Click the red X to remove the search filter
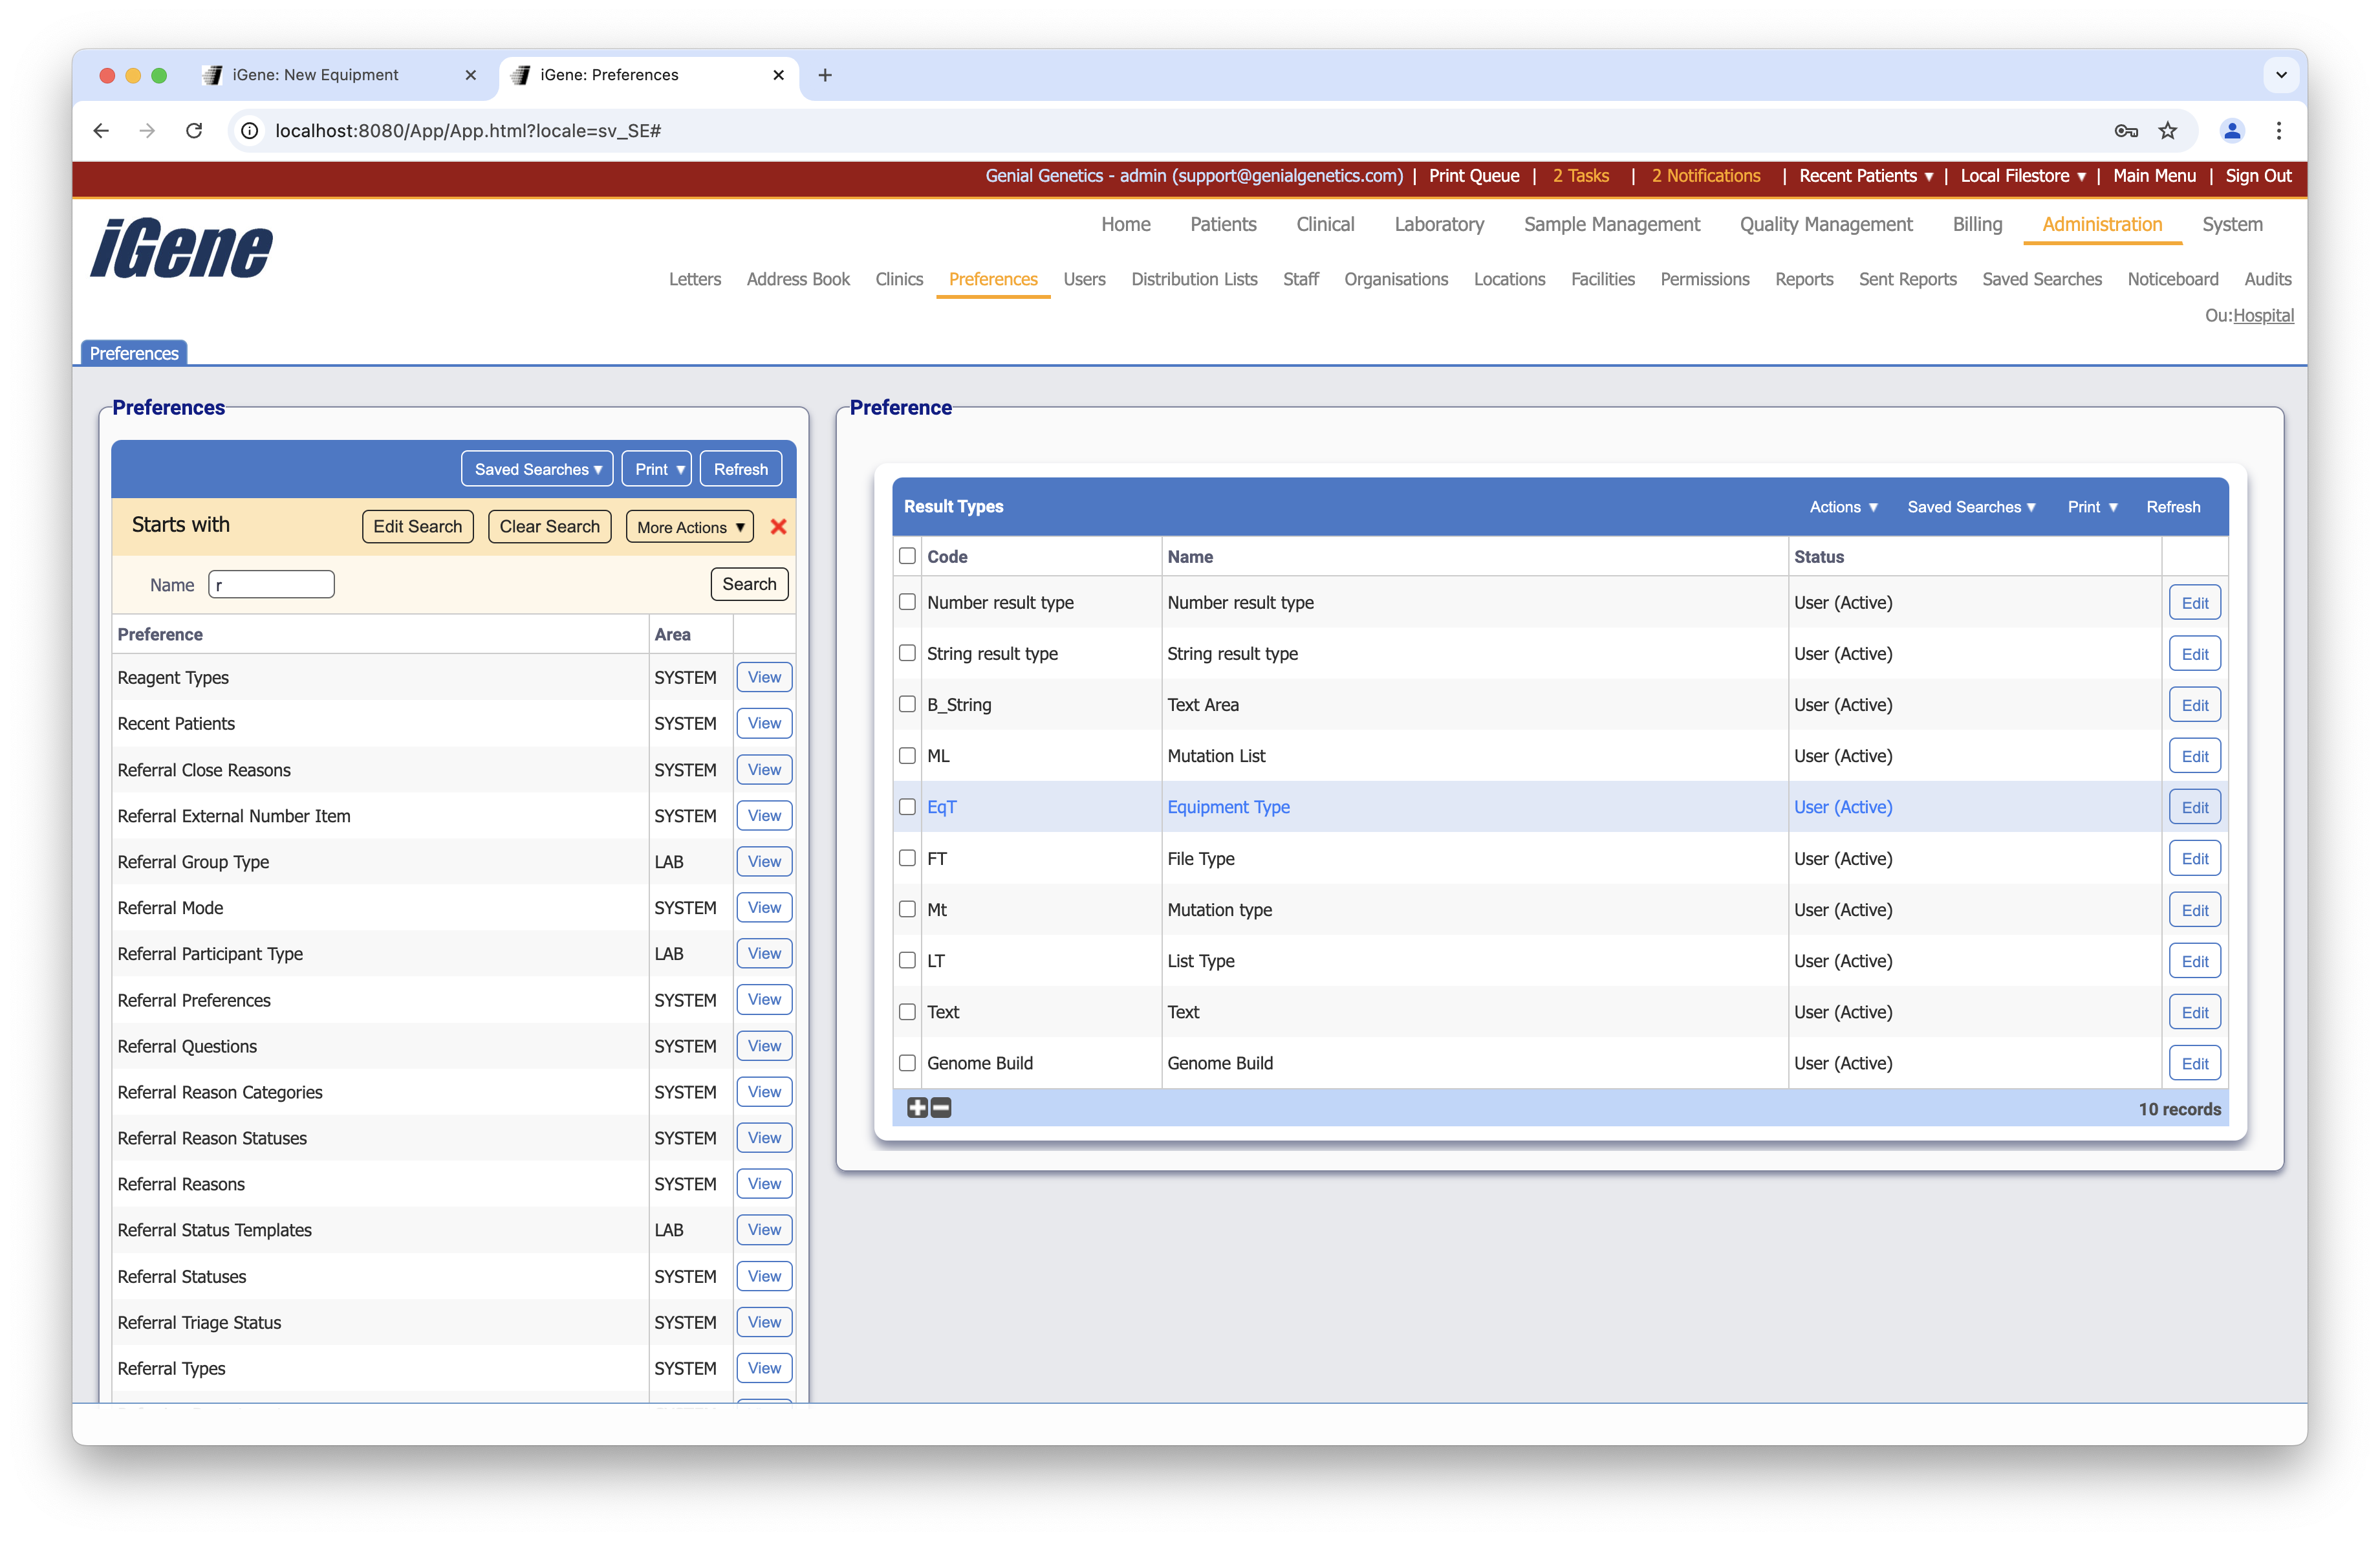The height and width of the screenshot is (1541, 2380). tap(778, 527)
